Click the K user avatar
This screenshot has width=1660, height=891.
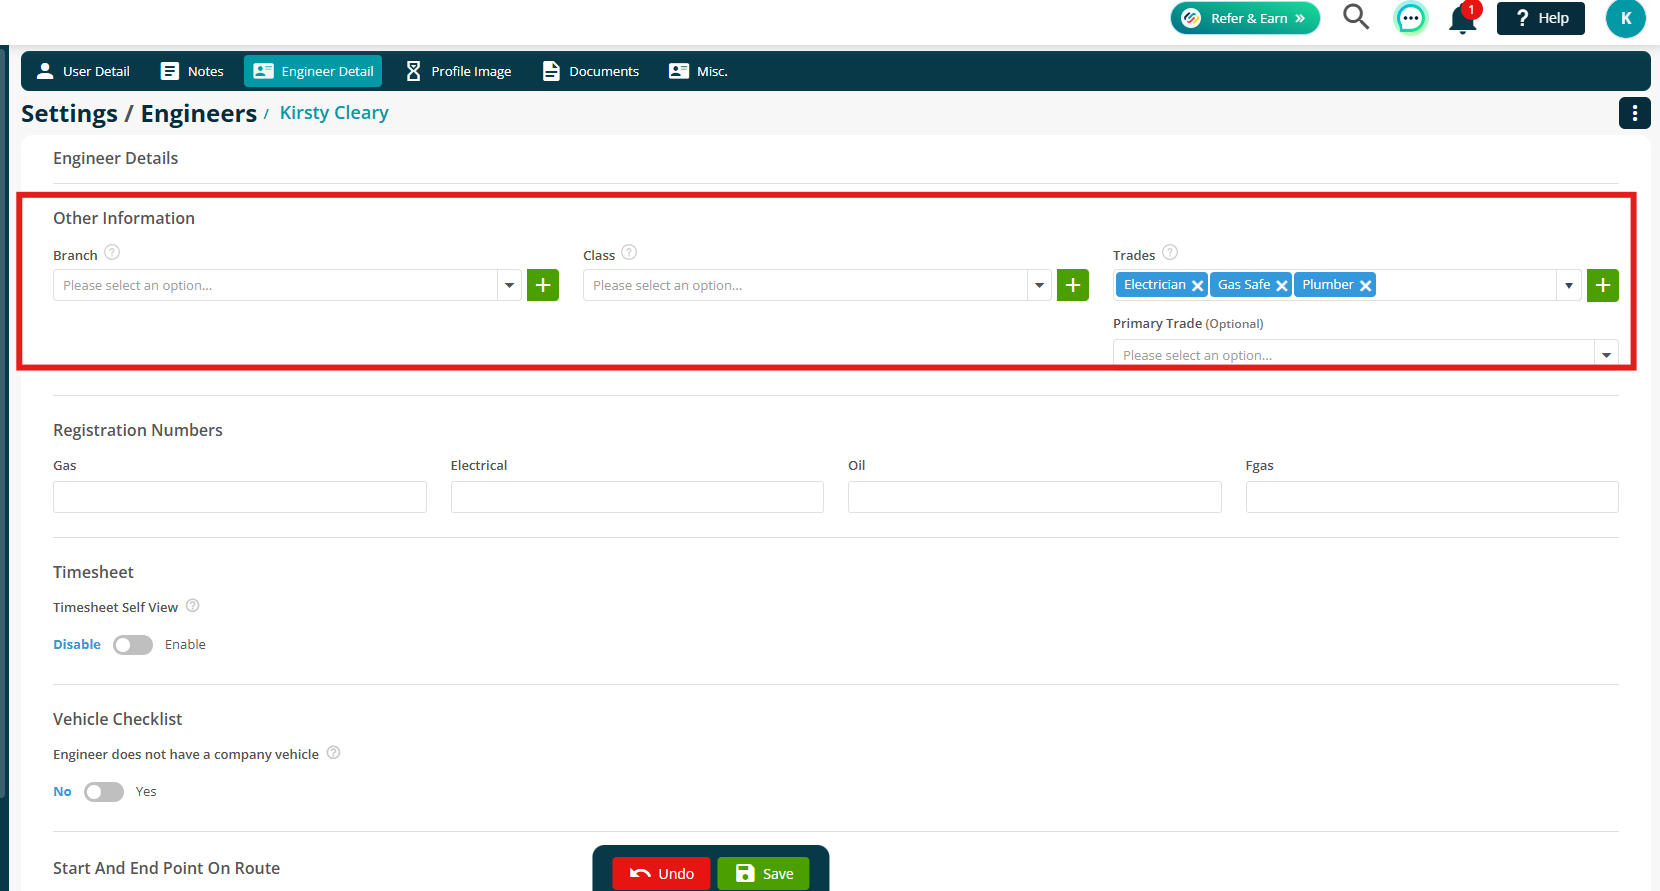pyautogui.click(x=1625, y=18)
